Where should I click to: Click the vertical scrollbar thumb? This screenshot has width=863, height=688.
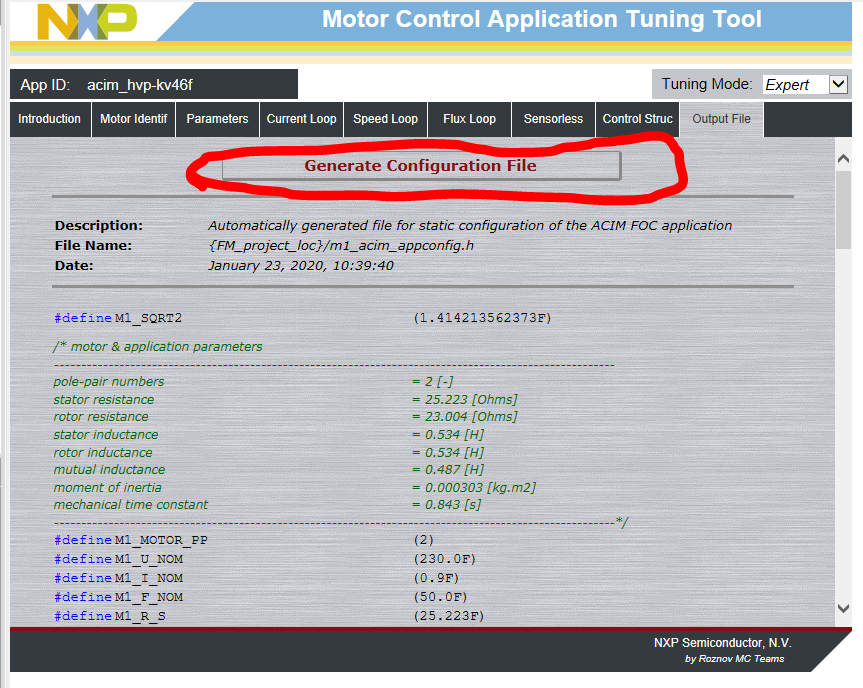[843, 210]
